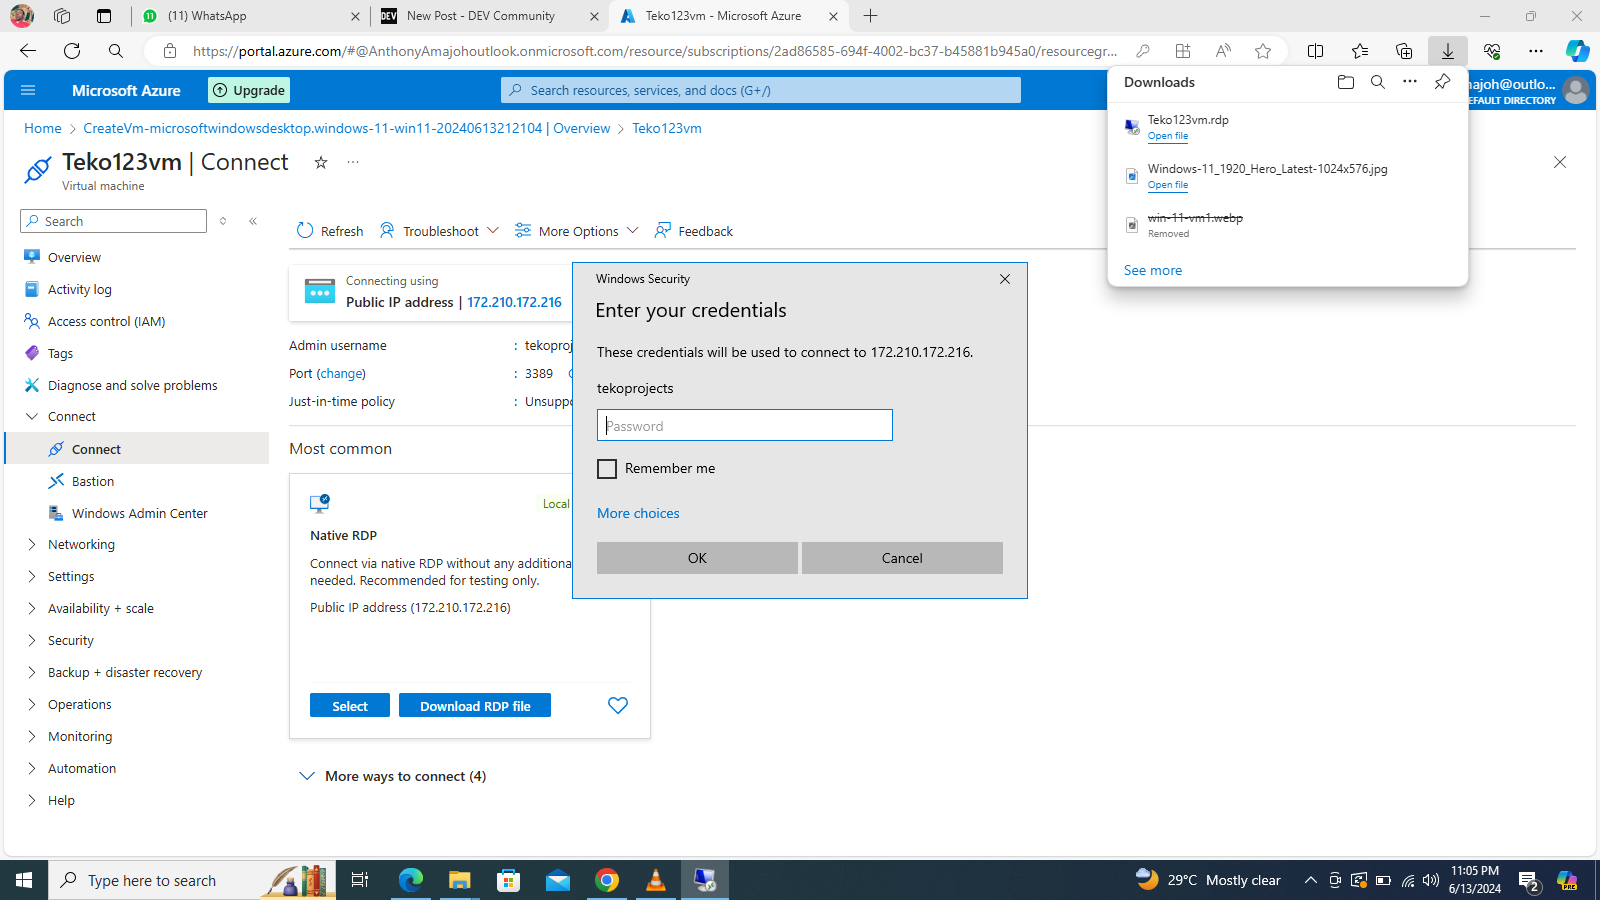Screen dimensions: 1600x900
Task: Click Cancel in Windows Security dialog
Action: pyautogui.click(x=902, y=558)
